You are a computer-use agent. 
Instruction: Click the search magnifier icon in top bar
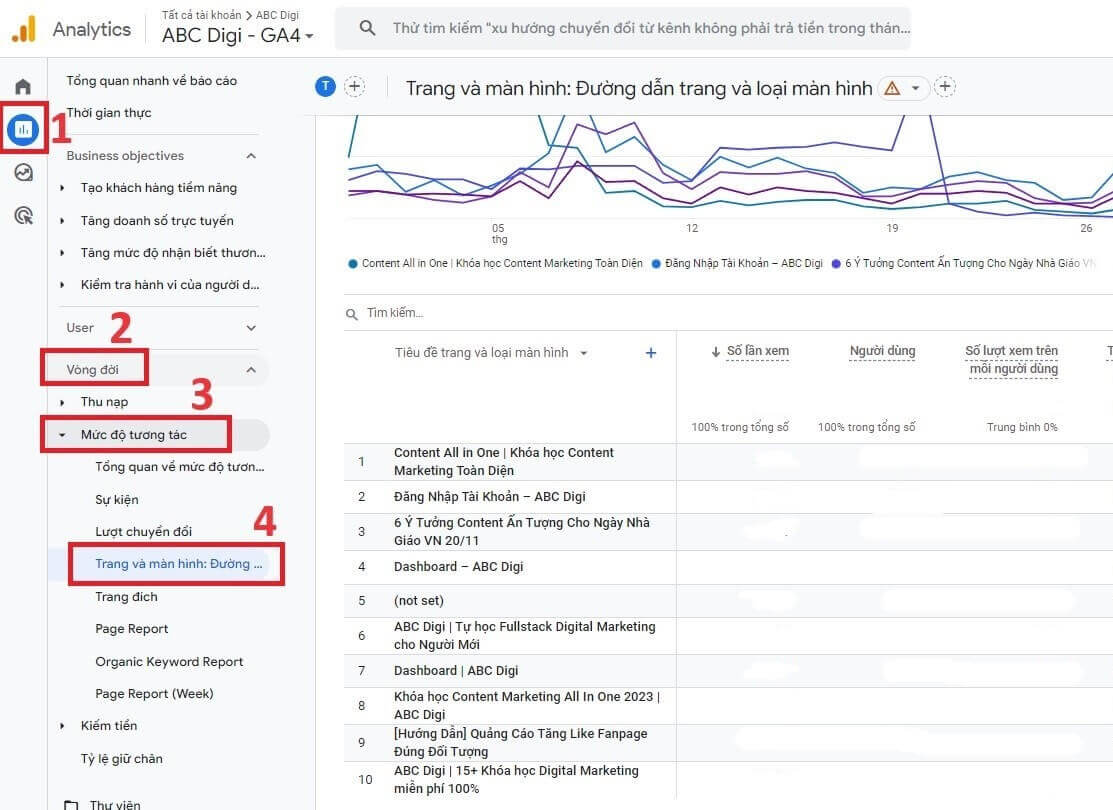click(x=367, y=28)
